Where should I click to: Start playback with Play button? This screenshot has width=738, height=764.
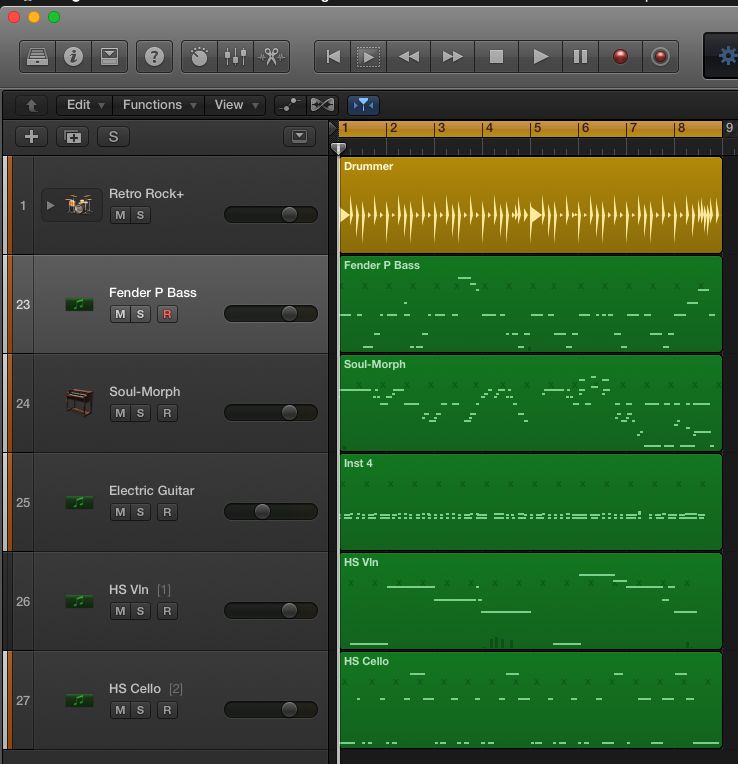(x=540, y=57)
